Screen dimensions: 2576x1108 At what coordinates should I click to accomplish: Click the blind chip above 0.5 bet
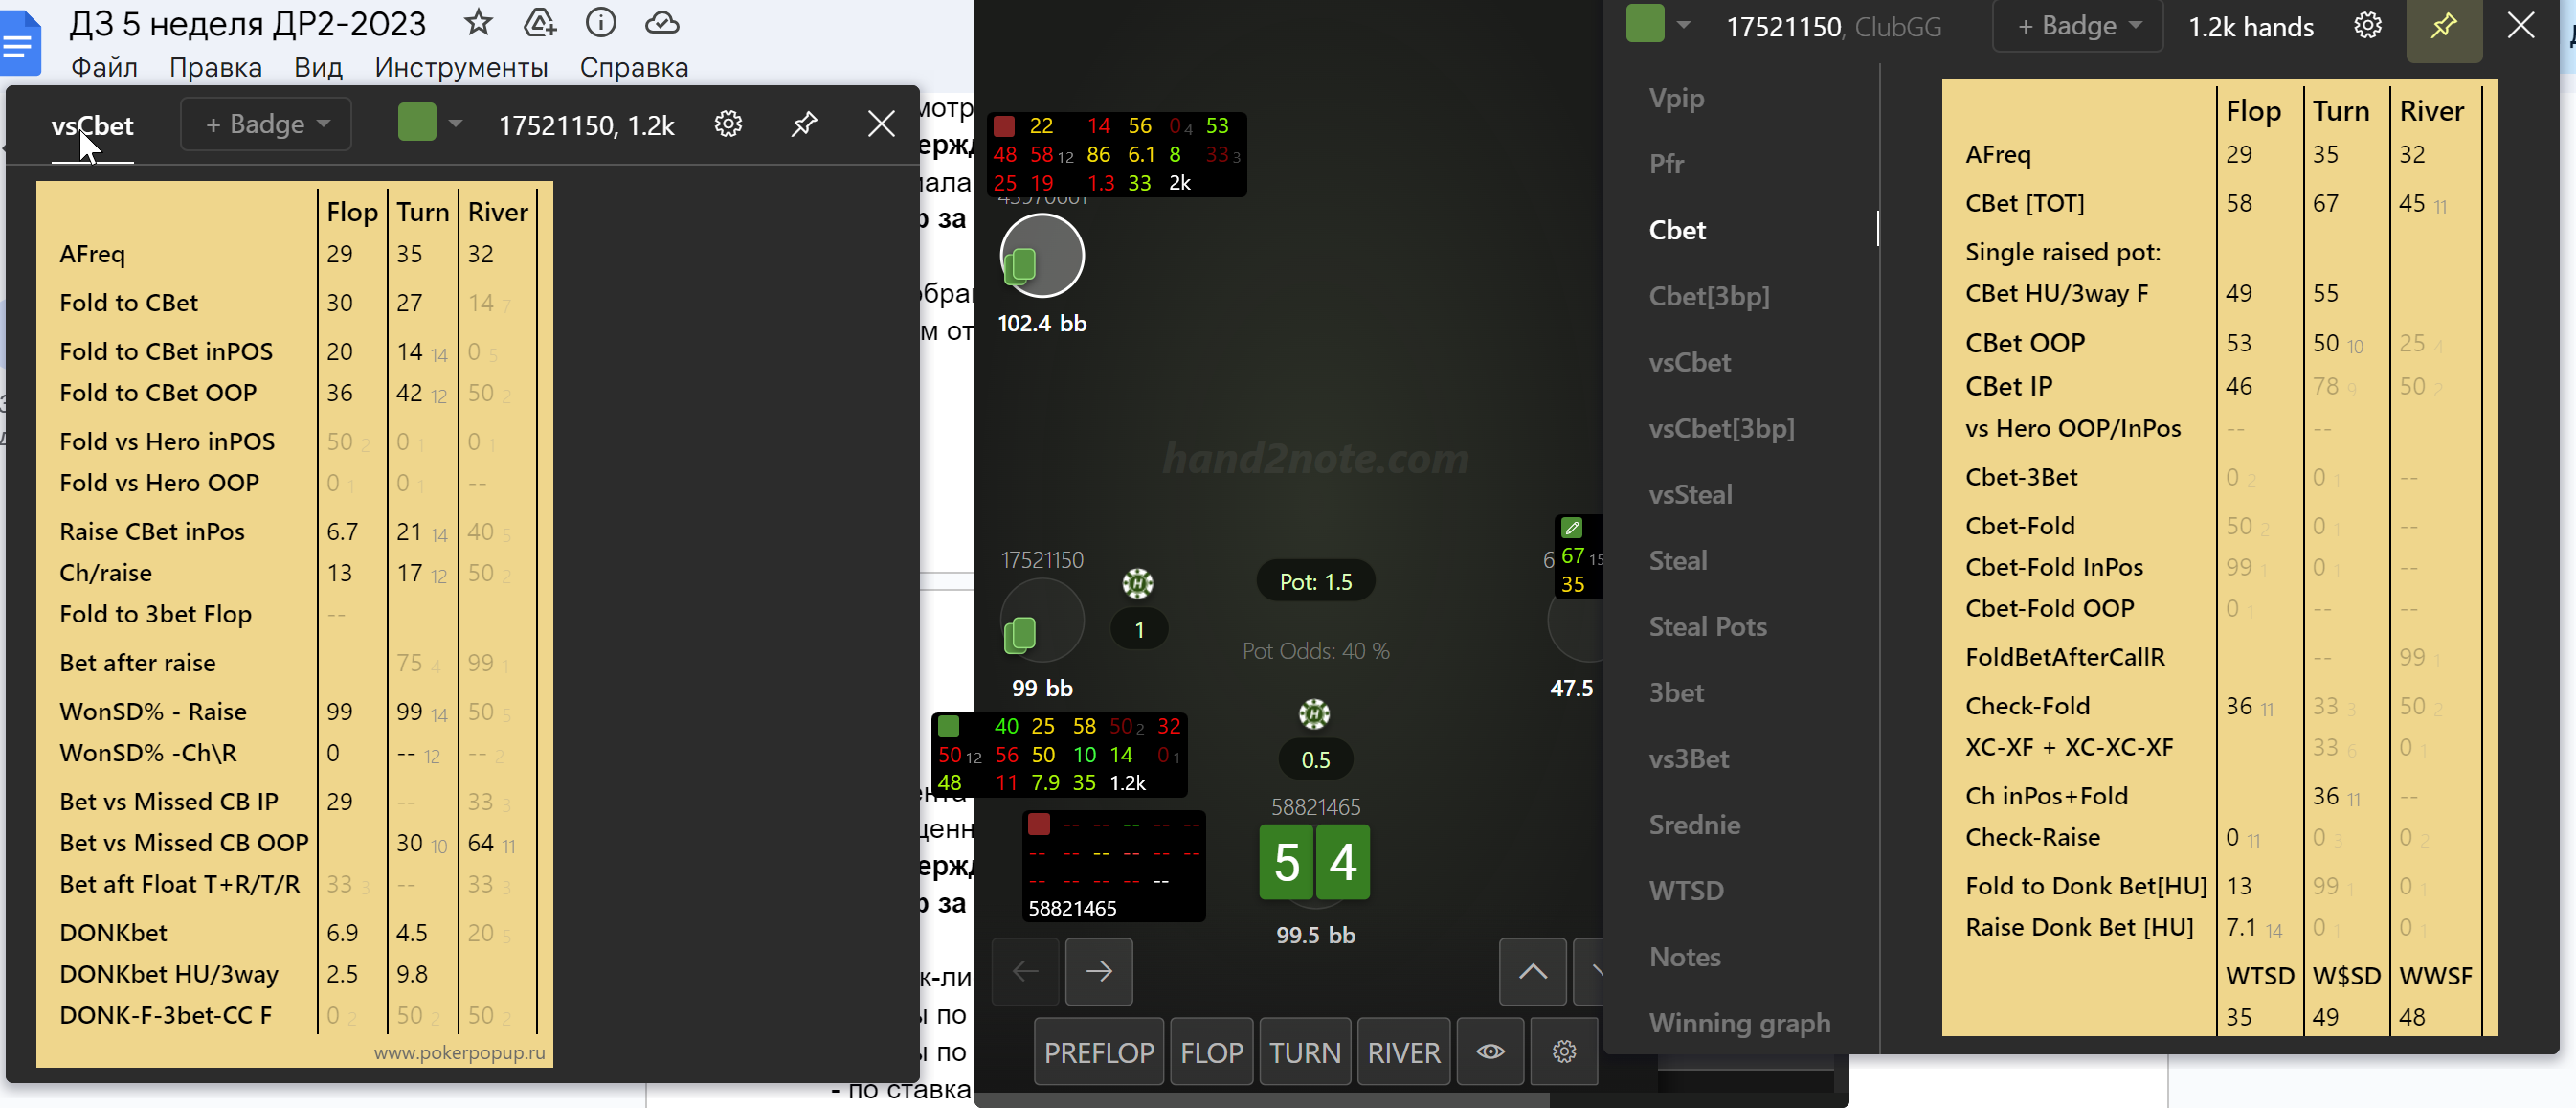coord(1314,714)
